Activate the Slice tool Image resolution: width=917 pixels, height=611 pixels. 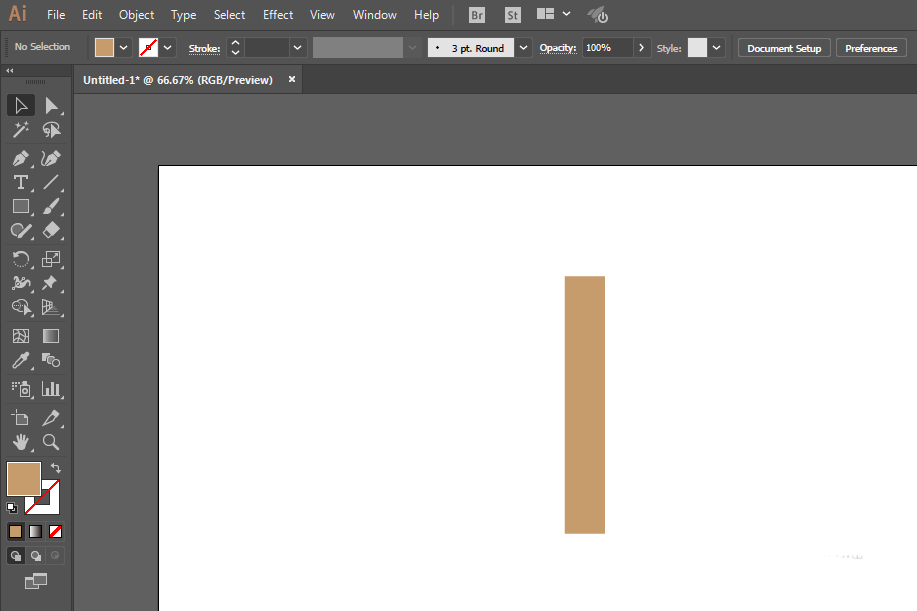click(51, 418)
